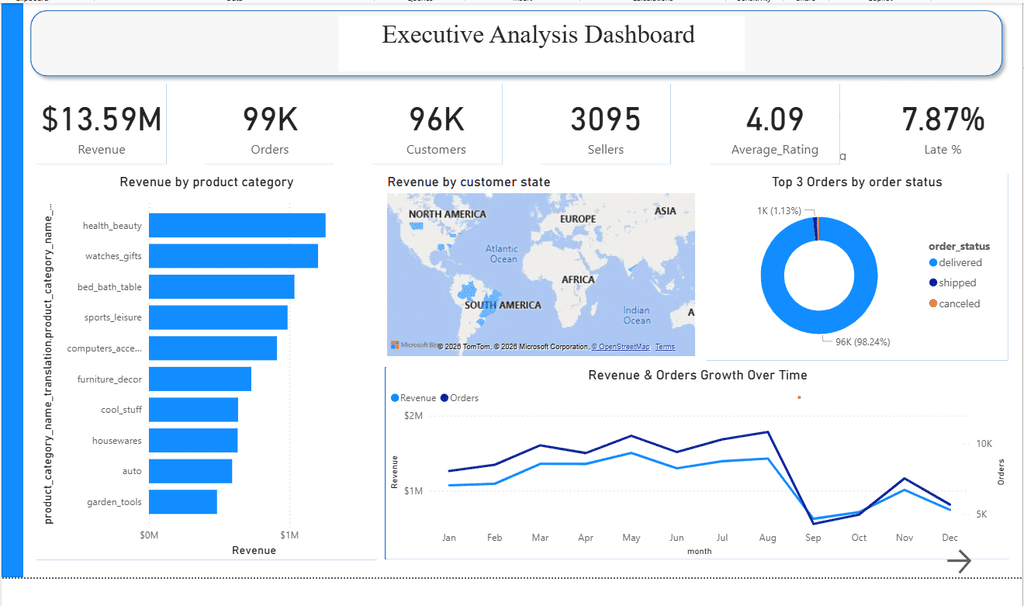Select the health_beauty revenue bar
Viewport: 1024px width, 606px height.
tap(237, 225)
